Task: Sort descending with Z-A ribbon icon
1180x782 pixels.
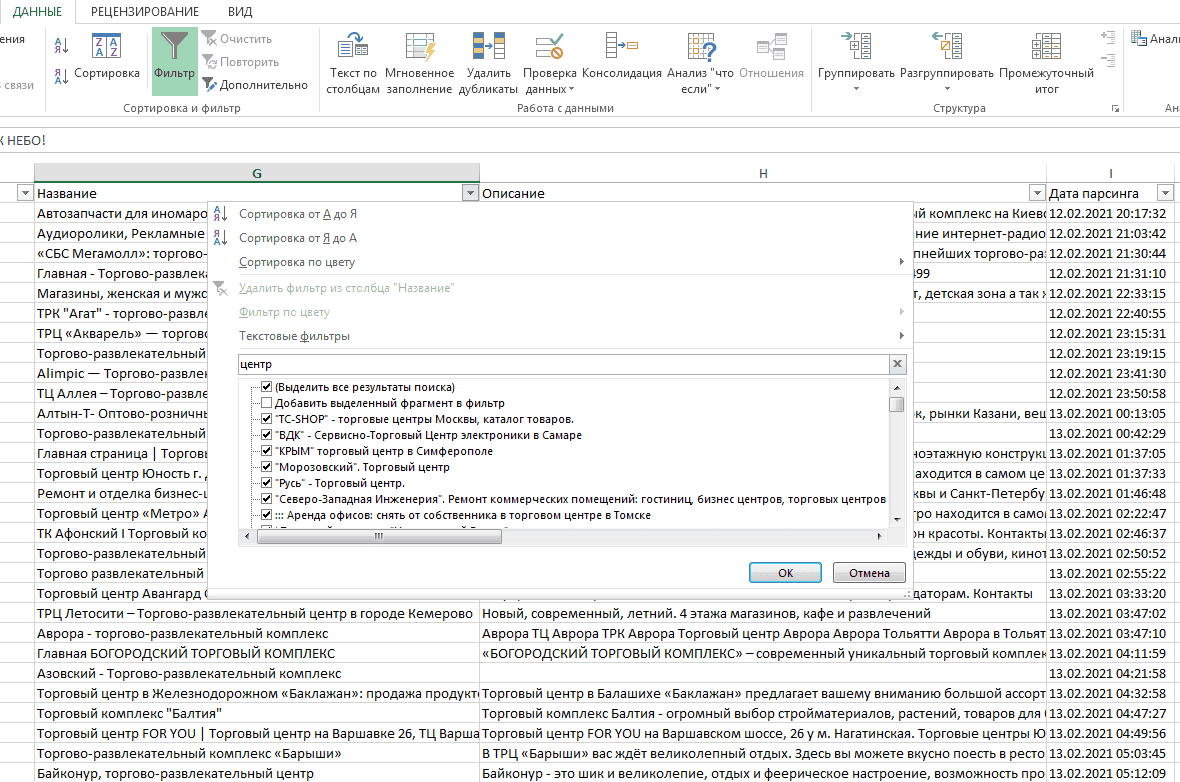Action: click(x=62, y=75)
